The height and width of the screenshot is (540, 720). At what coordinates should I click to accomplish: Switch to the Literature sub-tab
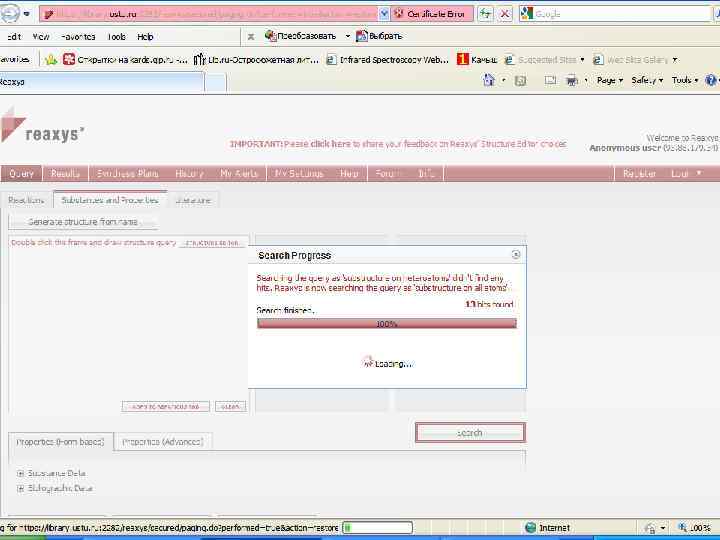[x=193, y=200]
